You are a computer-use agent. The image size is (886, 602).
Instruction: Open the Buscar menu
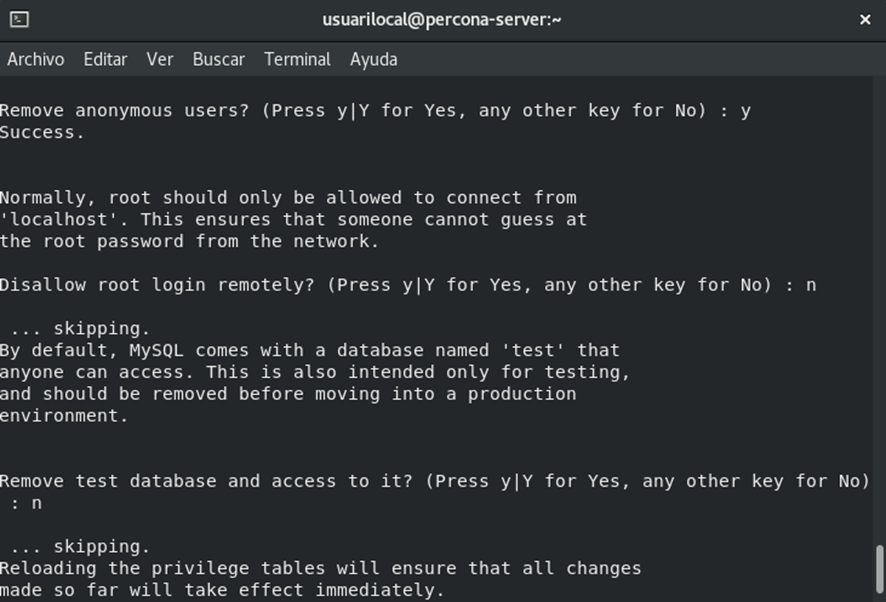tap(219, 59)
